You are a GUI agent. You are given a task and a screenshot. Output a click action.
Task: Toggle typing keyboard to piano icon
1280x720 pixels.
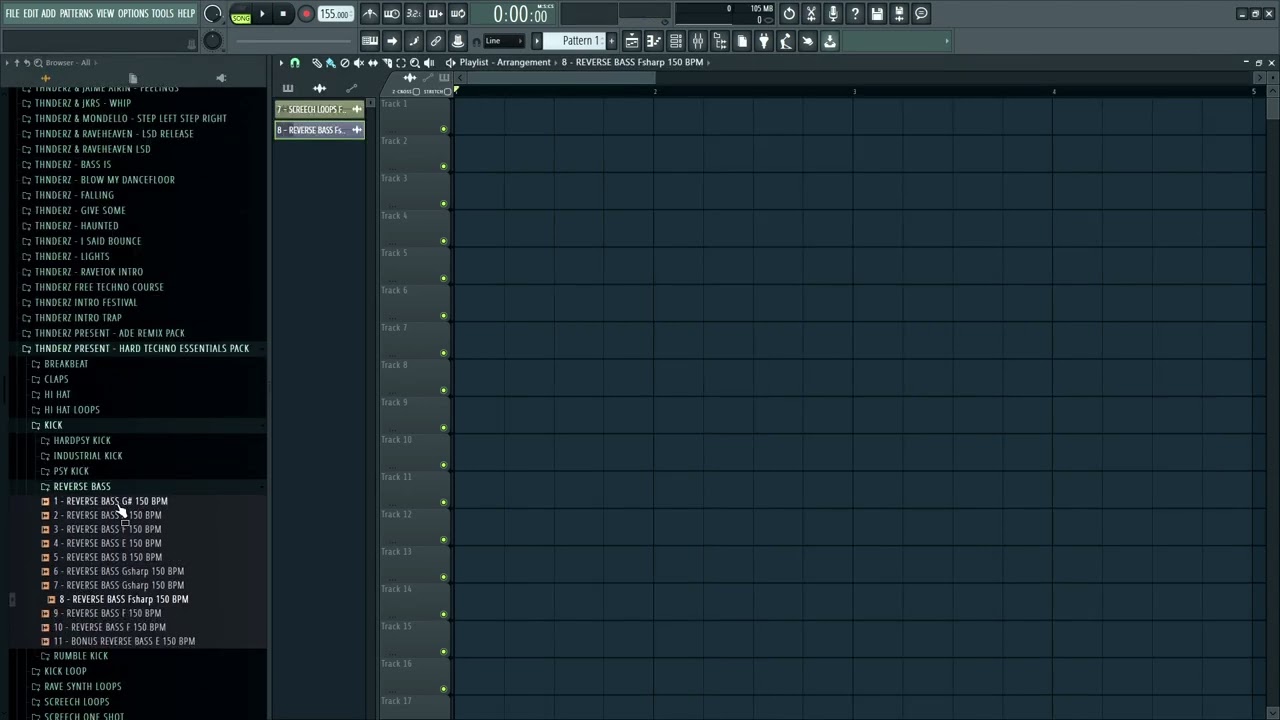[370, 41]
